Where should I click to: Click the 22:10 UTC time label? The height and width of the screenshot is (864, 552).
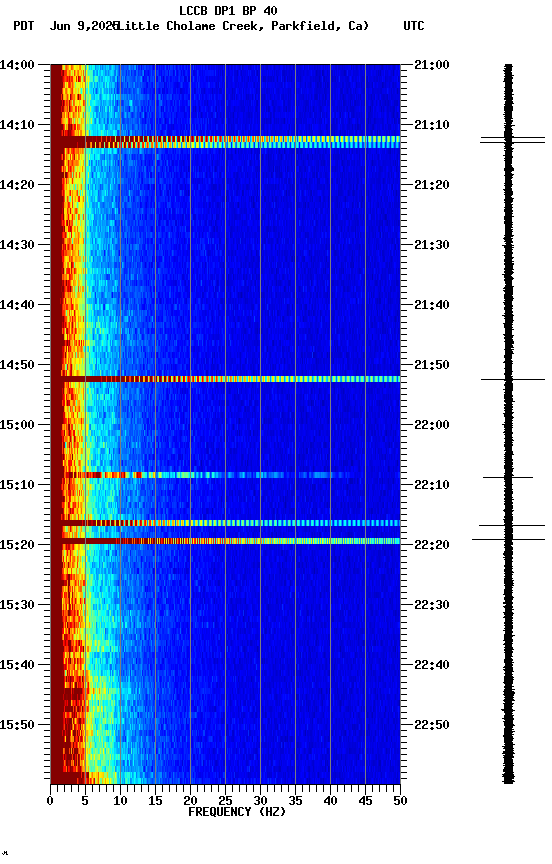(432, 485)
